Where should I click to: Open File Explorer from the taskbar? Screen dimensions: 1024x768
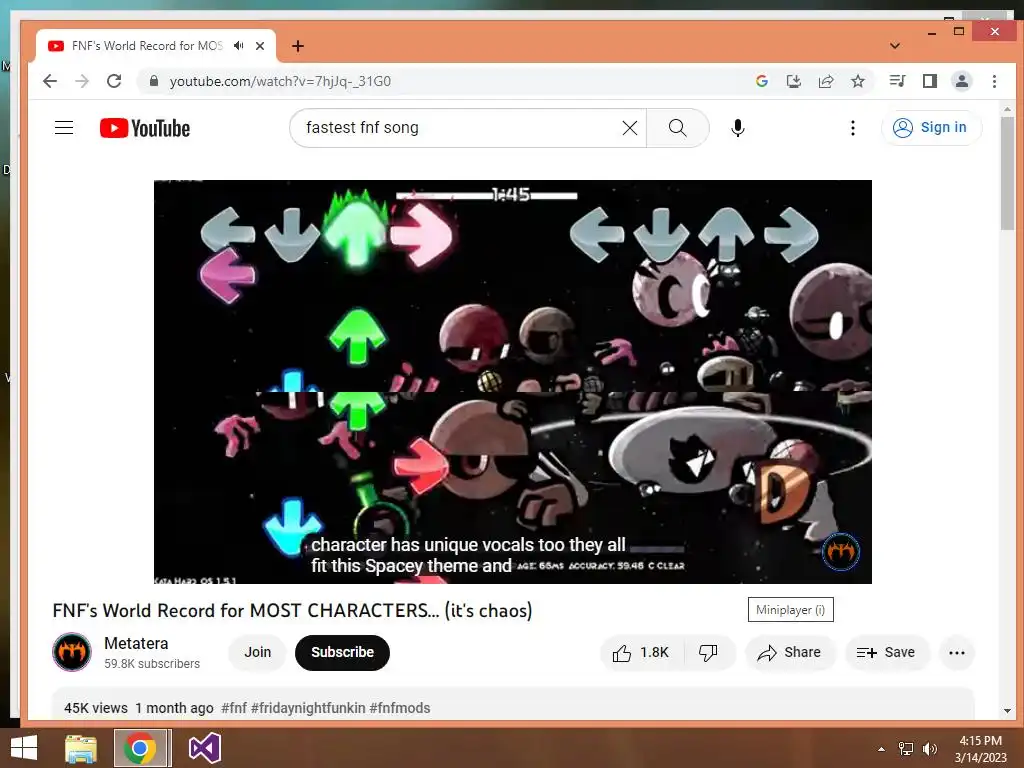coord(81,748)
